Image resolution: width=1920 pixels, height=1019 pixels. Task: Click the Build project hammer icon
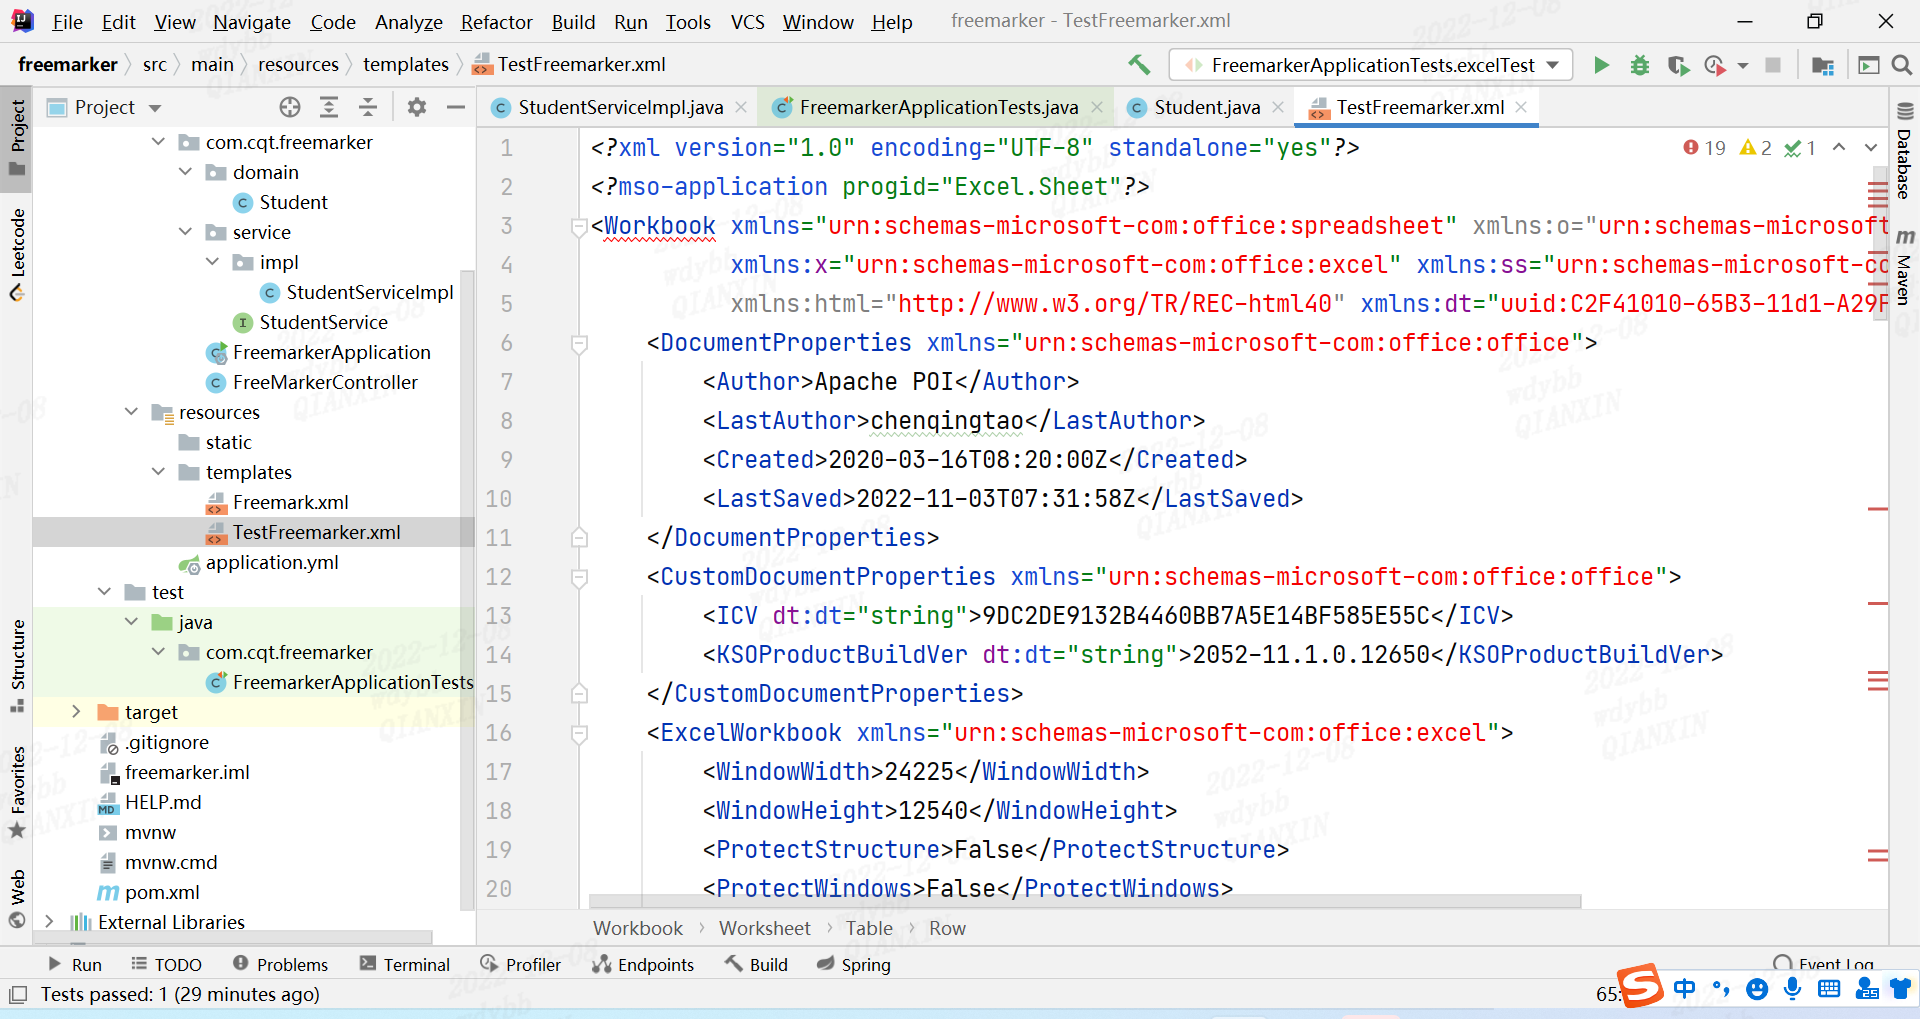point(1138,65)
